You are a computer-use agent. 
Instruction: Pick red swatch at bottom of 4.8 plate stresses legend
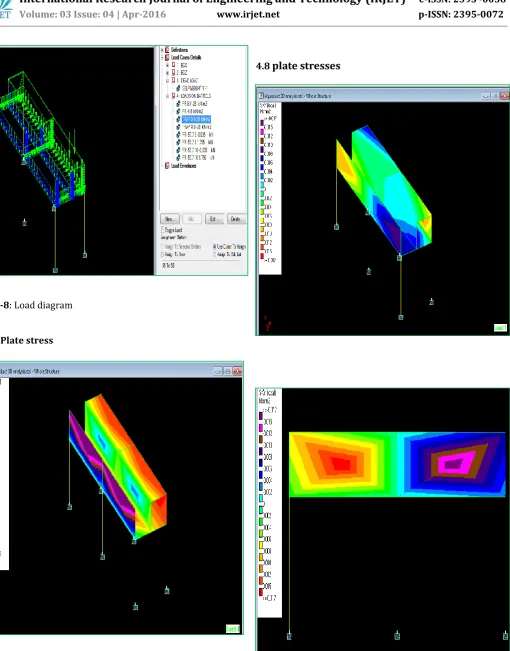click(262, 256)
